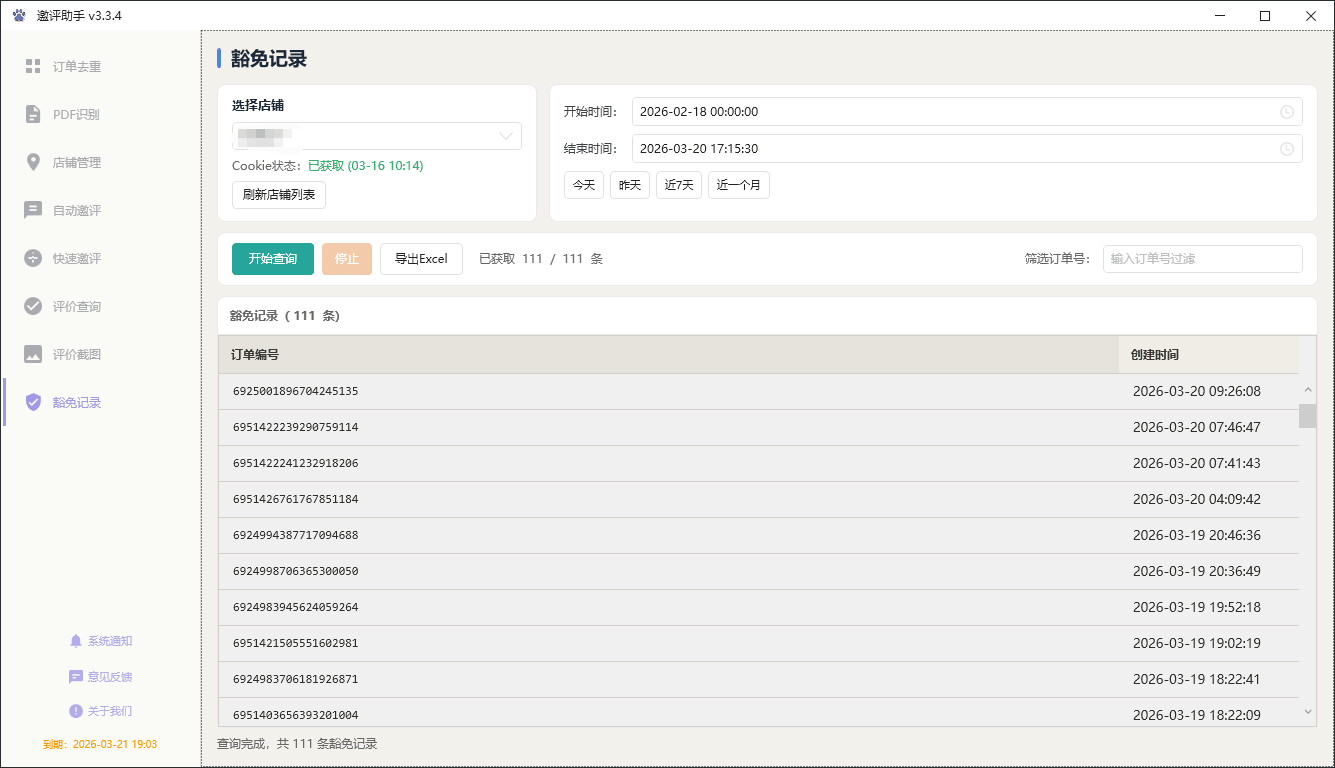Click the time 2026-03-20 07:41:43

1197,464
